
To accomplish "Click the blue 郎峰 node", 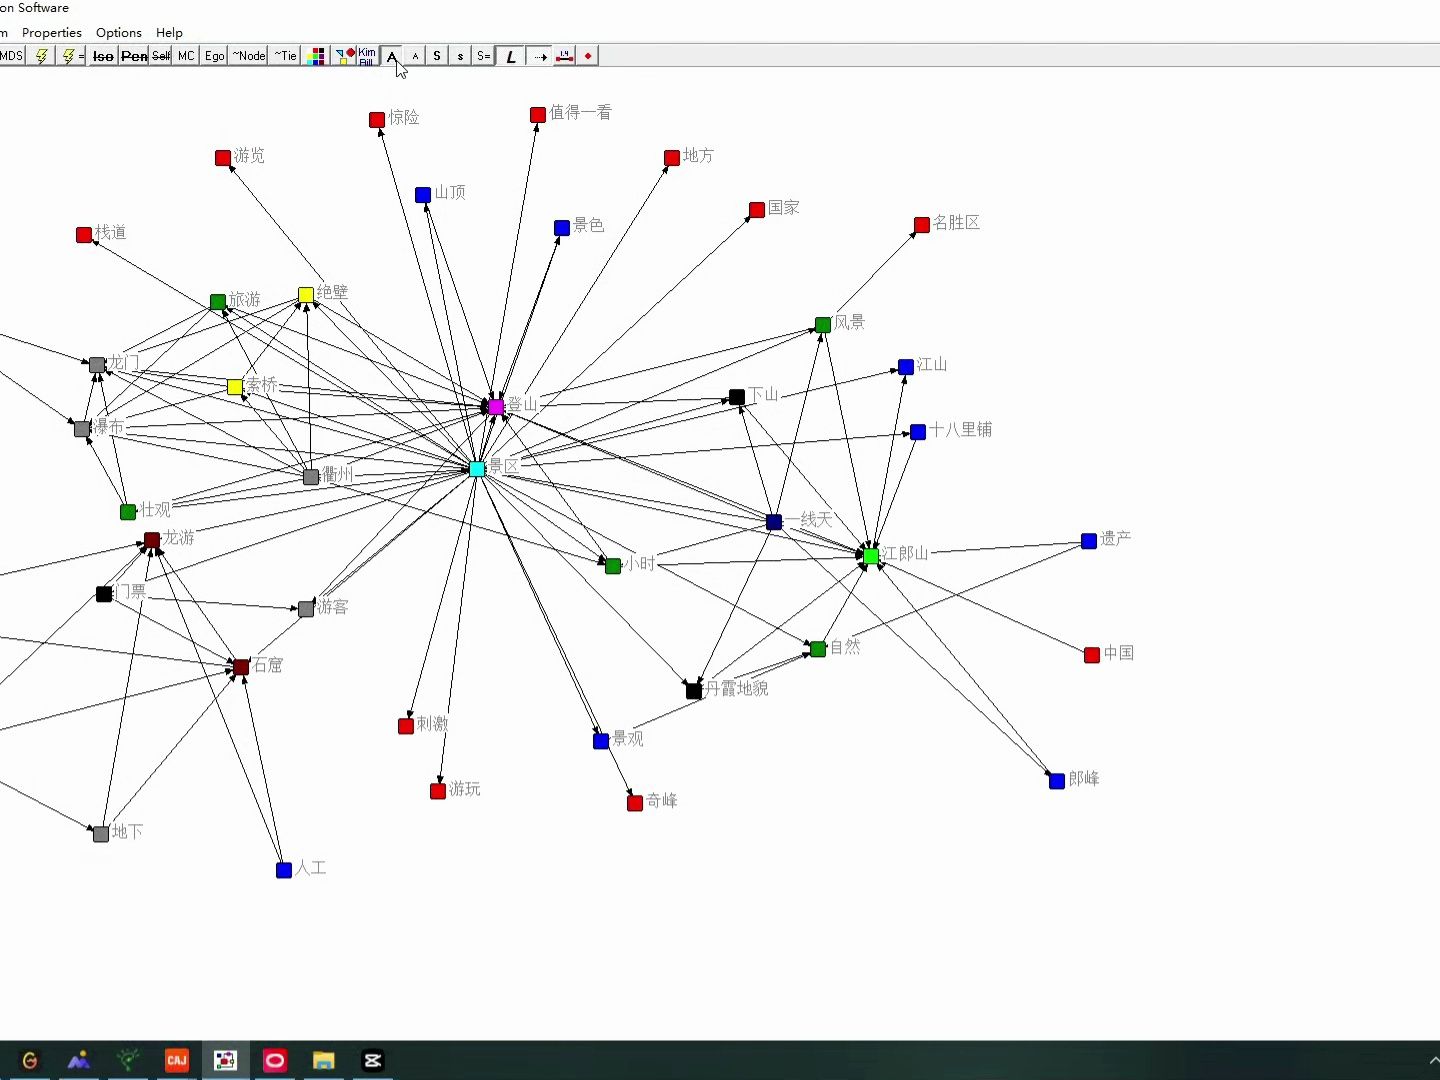I will (x=1057, y=781).
